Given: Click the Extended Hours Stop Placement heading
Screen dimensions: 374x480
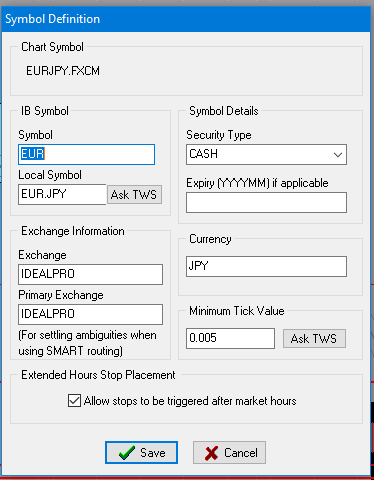Looking at the screenshot, I should (98, 375).
